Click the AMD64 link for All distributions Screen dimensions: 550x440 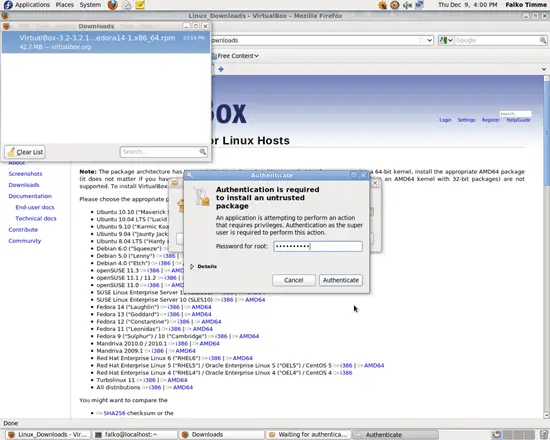[183, 387]
